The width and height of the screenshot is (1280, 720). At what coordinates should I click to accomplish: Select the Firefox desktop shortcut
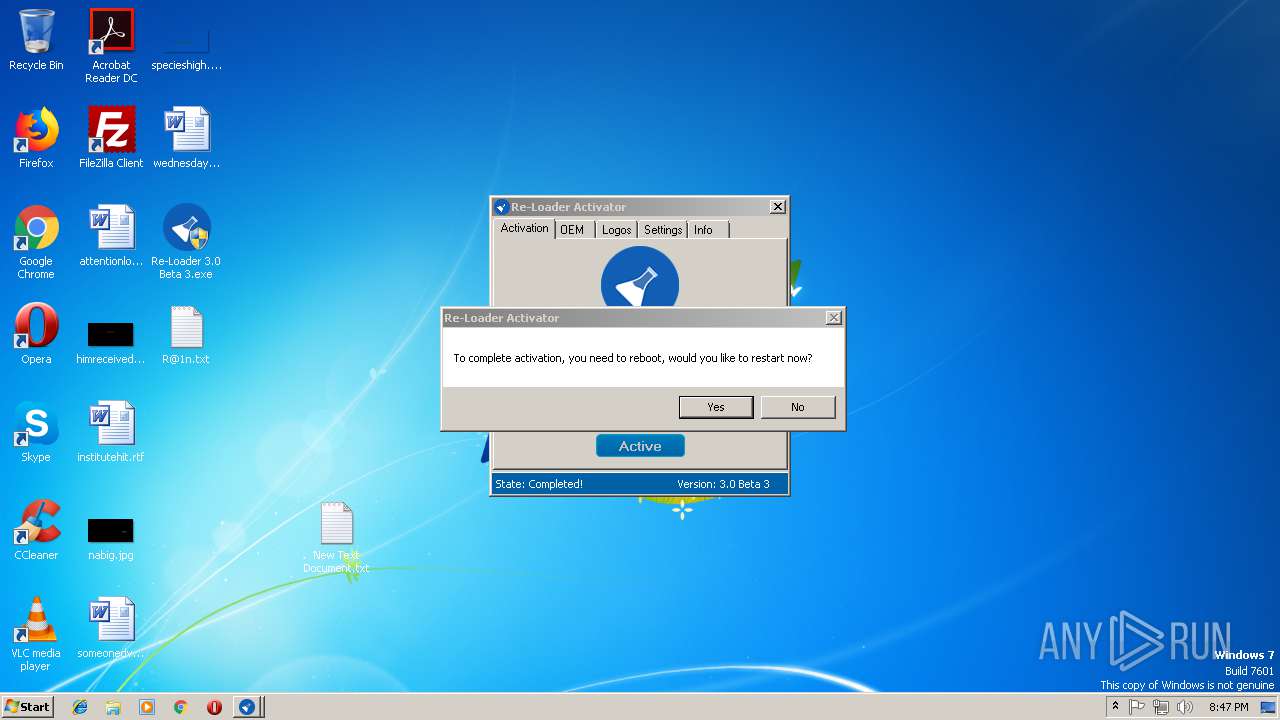pyautogui.click(x=36, y=138)
